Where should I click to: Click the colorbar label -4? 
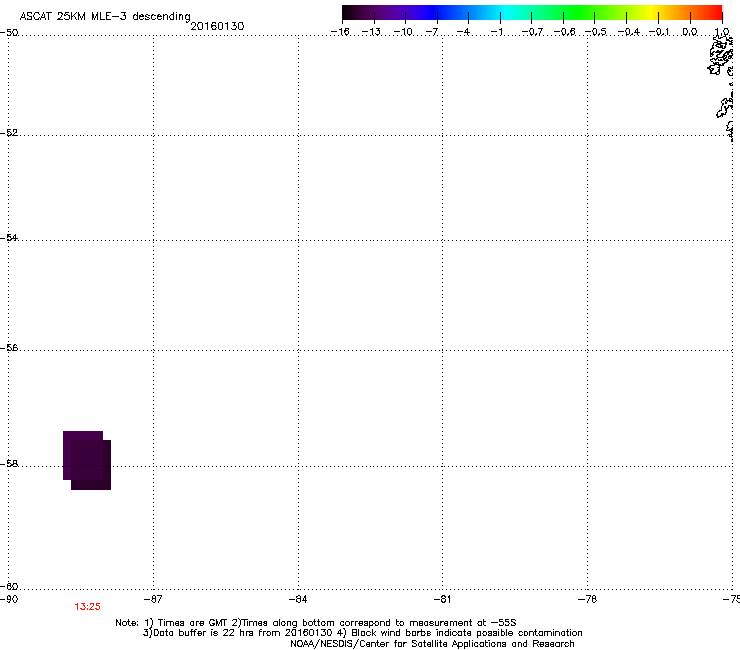(x=463, y=32)
